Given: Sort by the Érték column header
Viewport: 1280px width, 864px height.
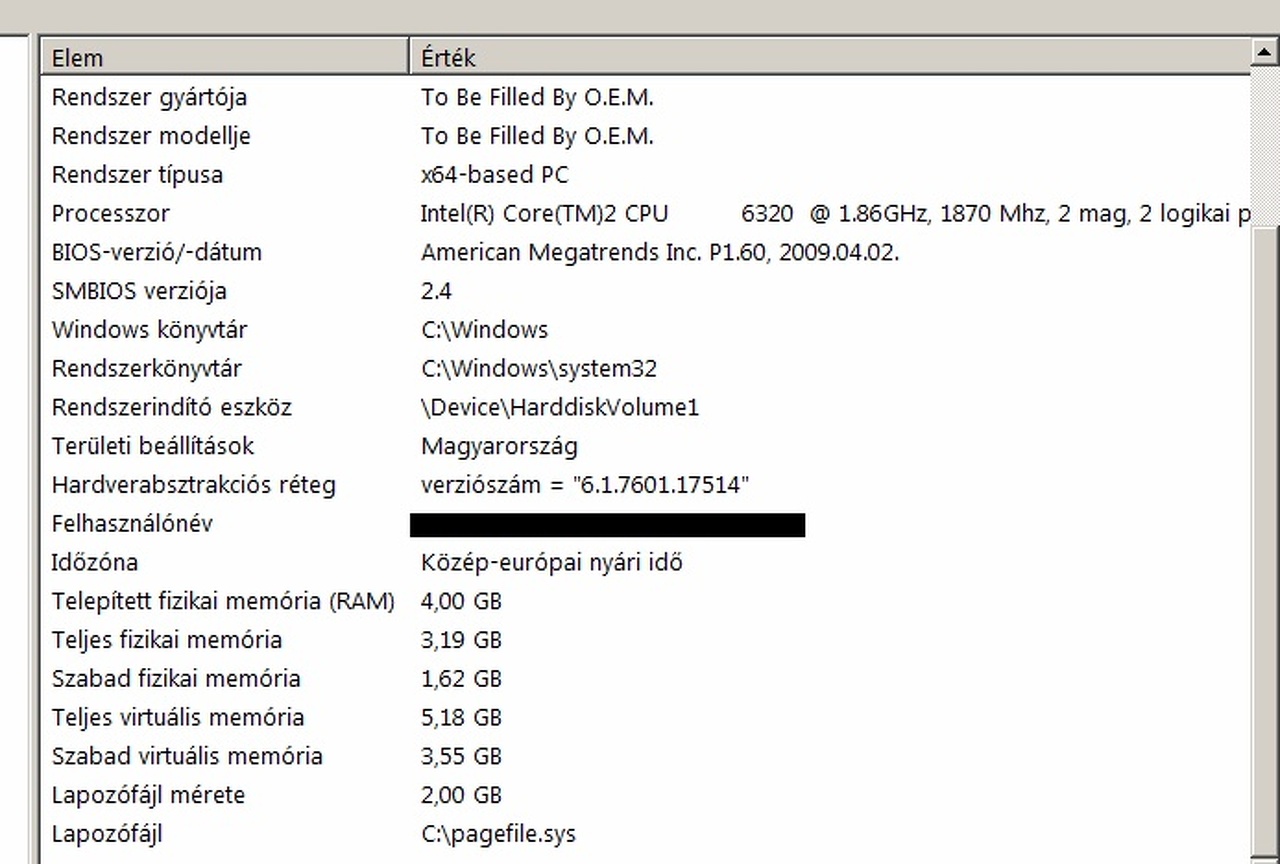Looking at the screenshot, I should pyautogui.click(x=830, y=58).
